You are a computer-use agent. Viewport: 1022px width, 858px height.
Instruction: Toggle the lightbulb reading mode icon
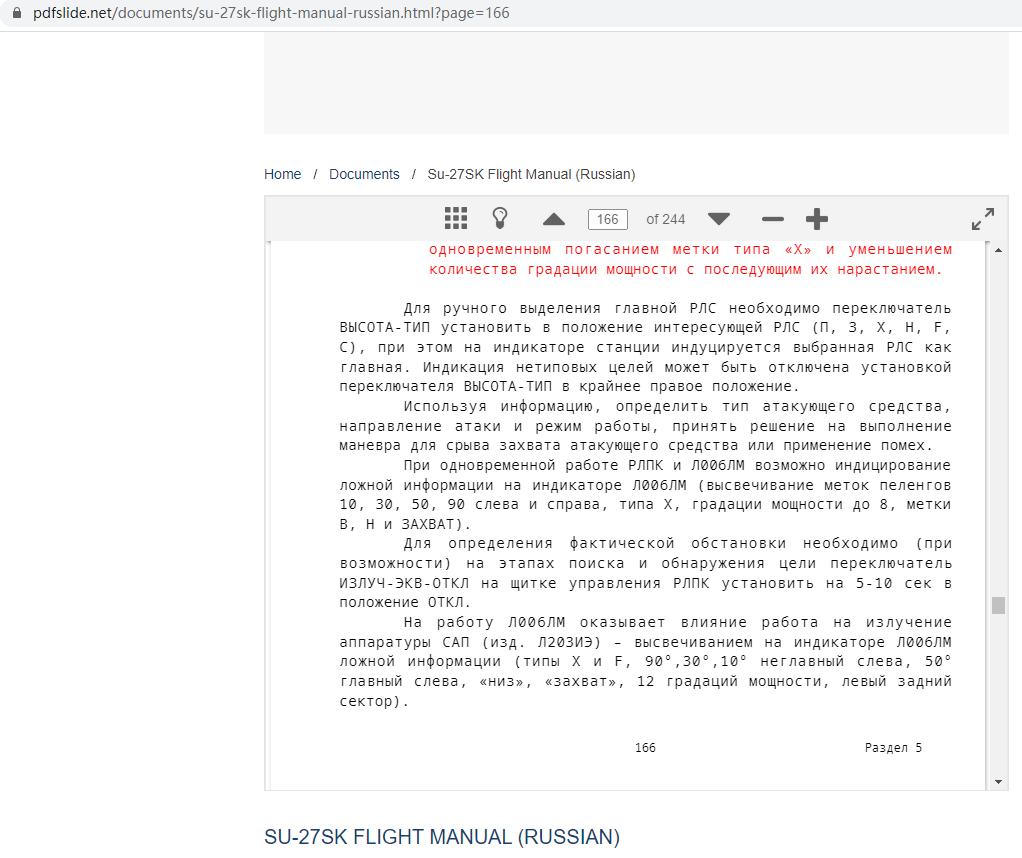500,218
